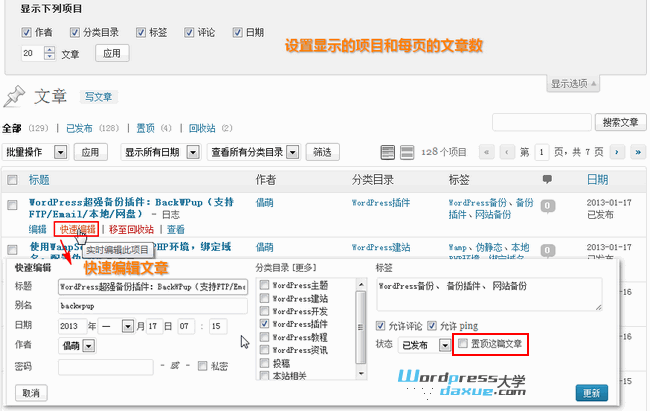Image resolution: width=650 pixels, height=411 pixels.
Task: Switch to excerpt view icon
Action: 407,152
